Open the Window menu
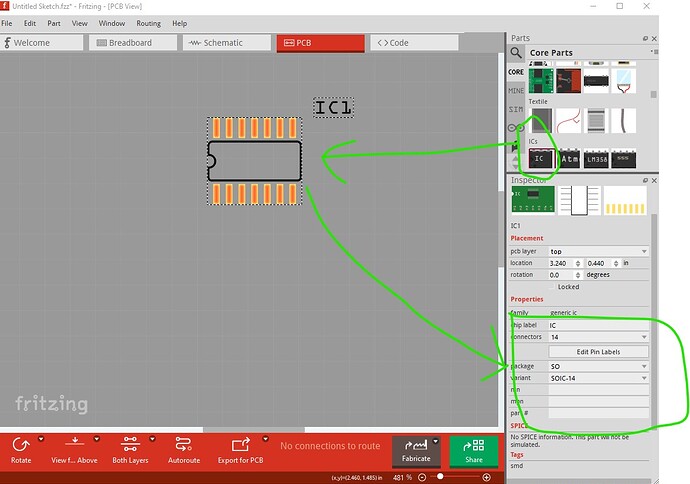The width and height of the screenshot is (690, 484). 112,23
